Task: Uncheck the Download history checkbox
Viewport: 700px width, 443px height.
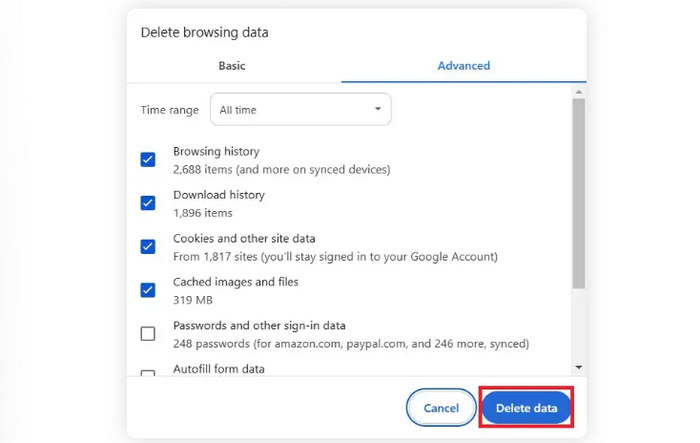Action: [x=148, y=203]
